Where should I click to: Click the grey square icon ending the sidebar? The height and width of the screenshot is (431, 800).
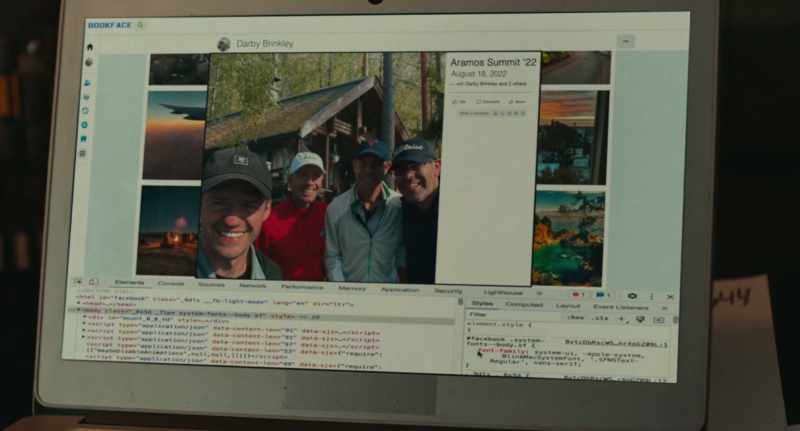pos(83,154)
